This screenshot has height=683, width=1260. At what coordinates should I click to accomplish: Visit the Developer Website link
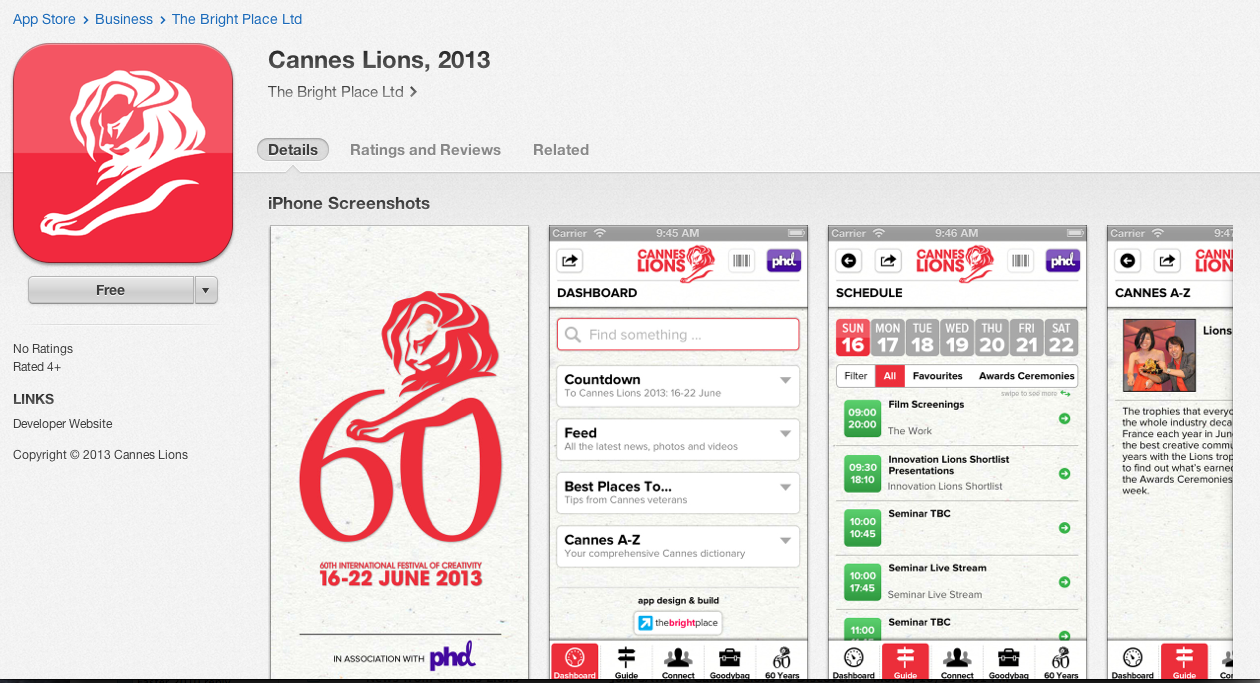(63, 424)
